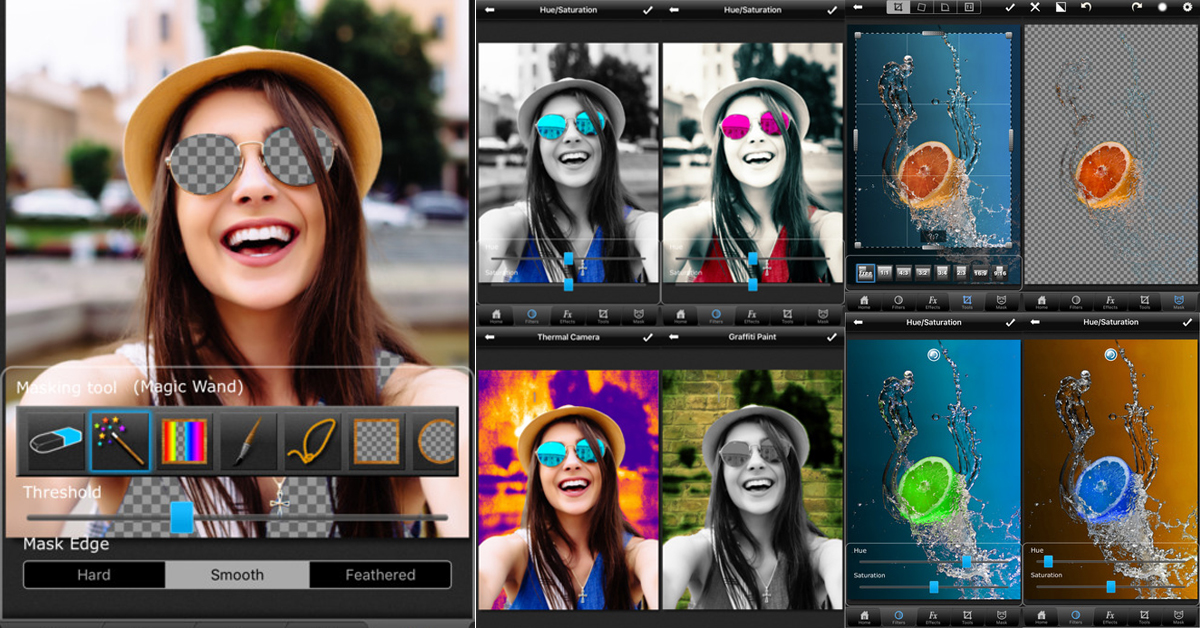Pick the paintbrush masking tool
Image resolution: width=1200 pixels, height=628 pixels.
tap(248, 440)
